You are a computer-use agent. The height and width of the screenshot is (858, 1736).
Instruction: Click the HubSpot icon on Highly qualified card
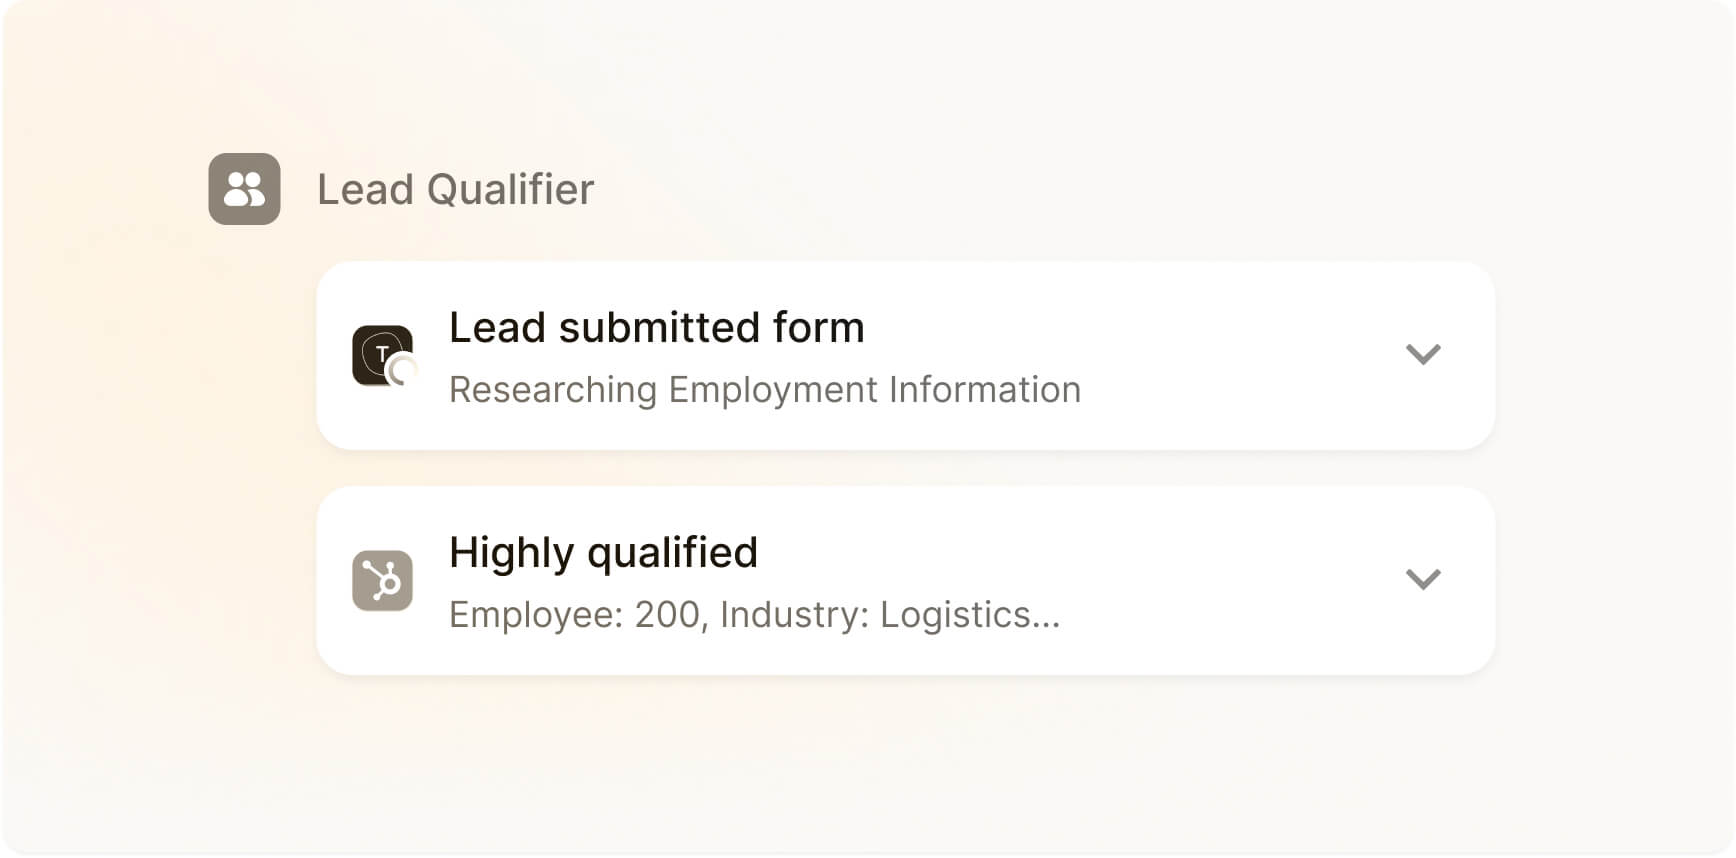point(382,580)
